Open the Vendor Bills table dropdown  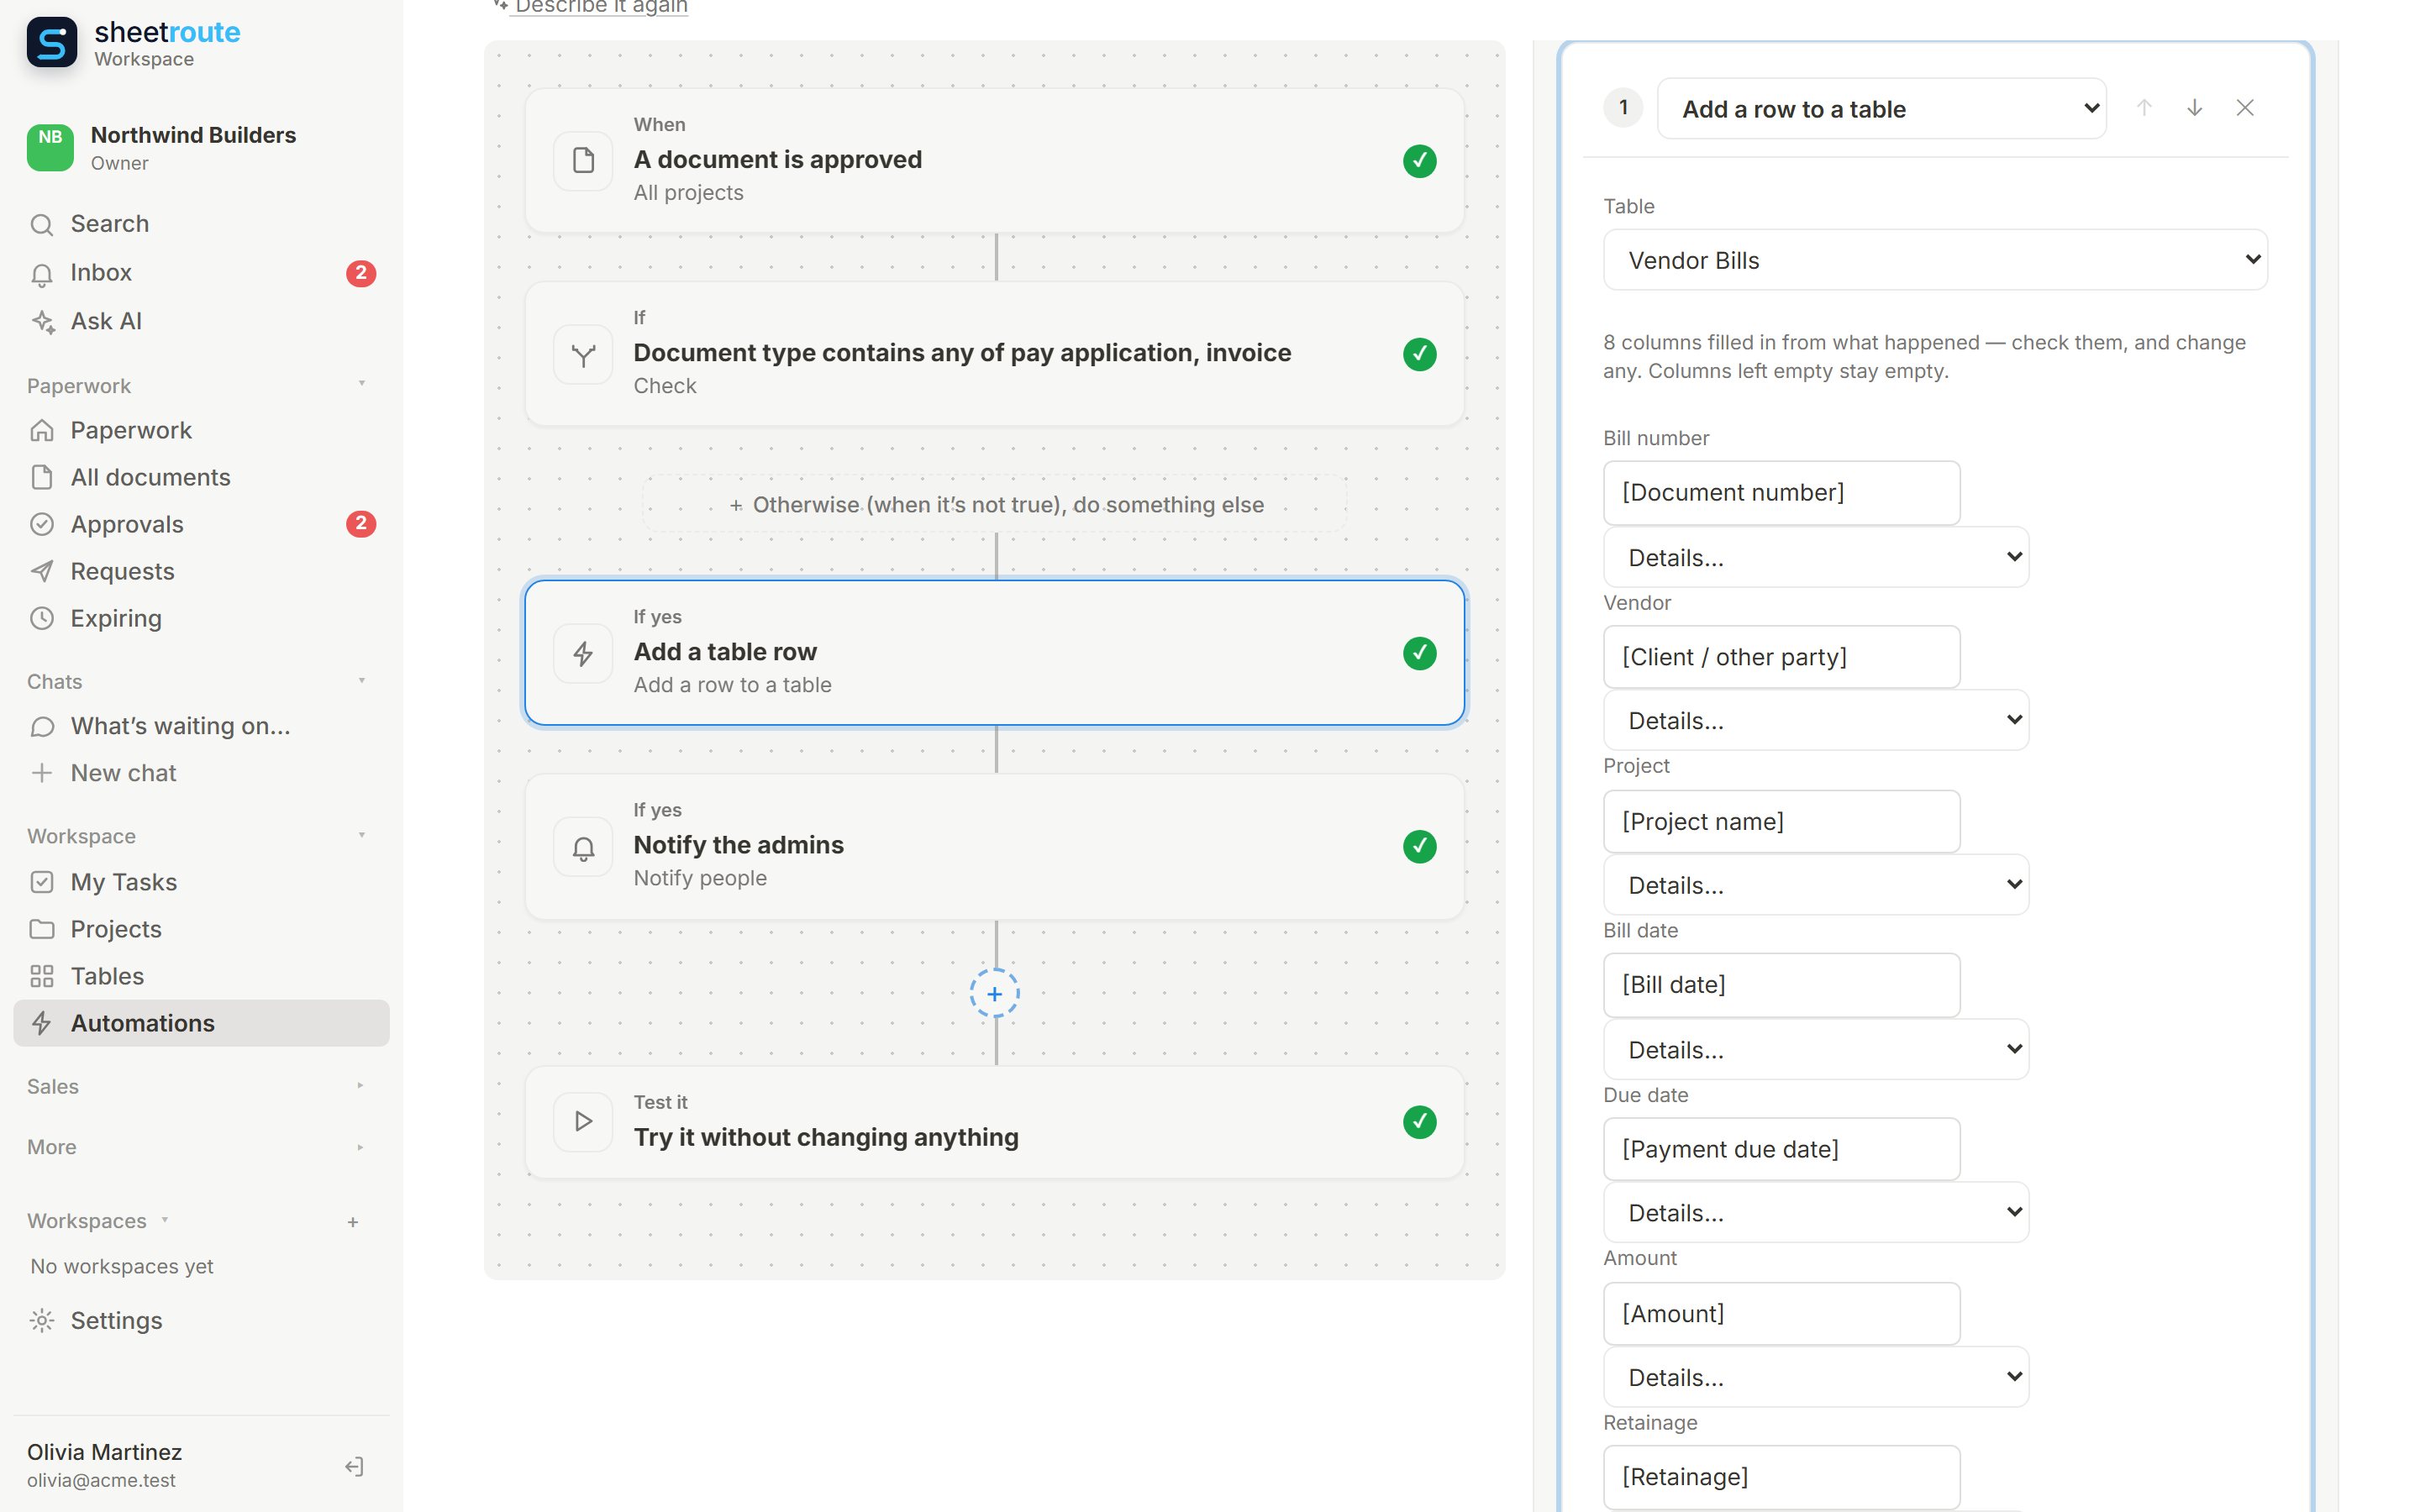(1935, 260)
